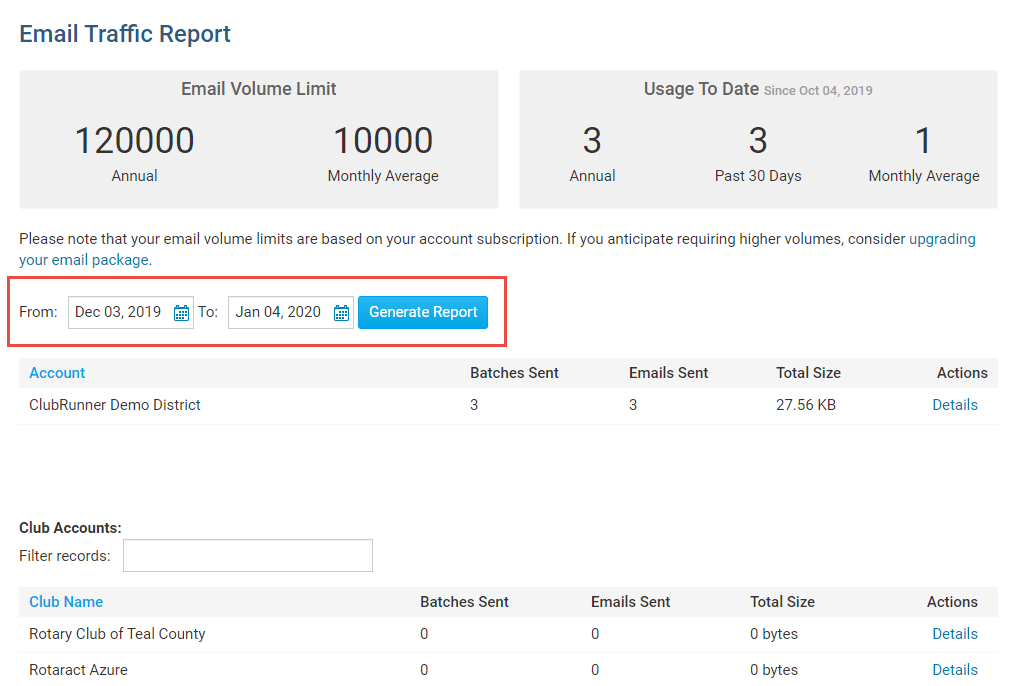The width and height of the screenshot is (1011, 686).
Task: Focus the Filter records text box
Action: click(247, 556)
